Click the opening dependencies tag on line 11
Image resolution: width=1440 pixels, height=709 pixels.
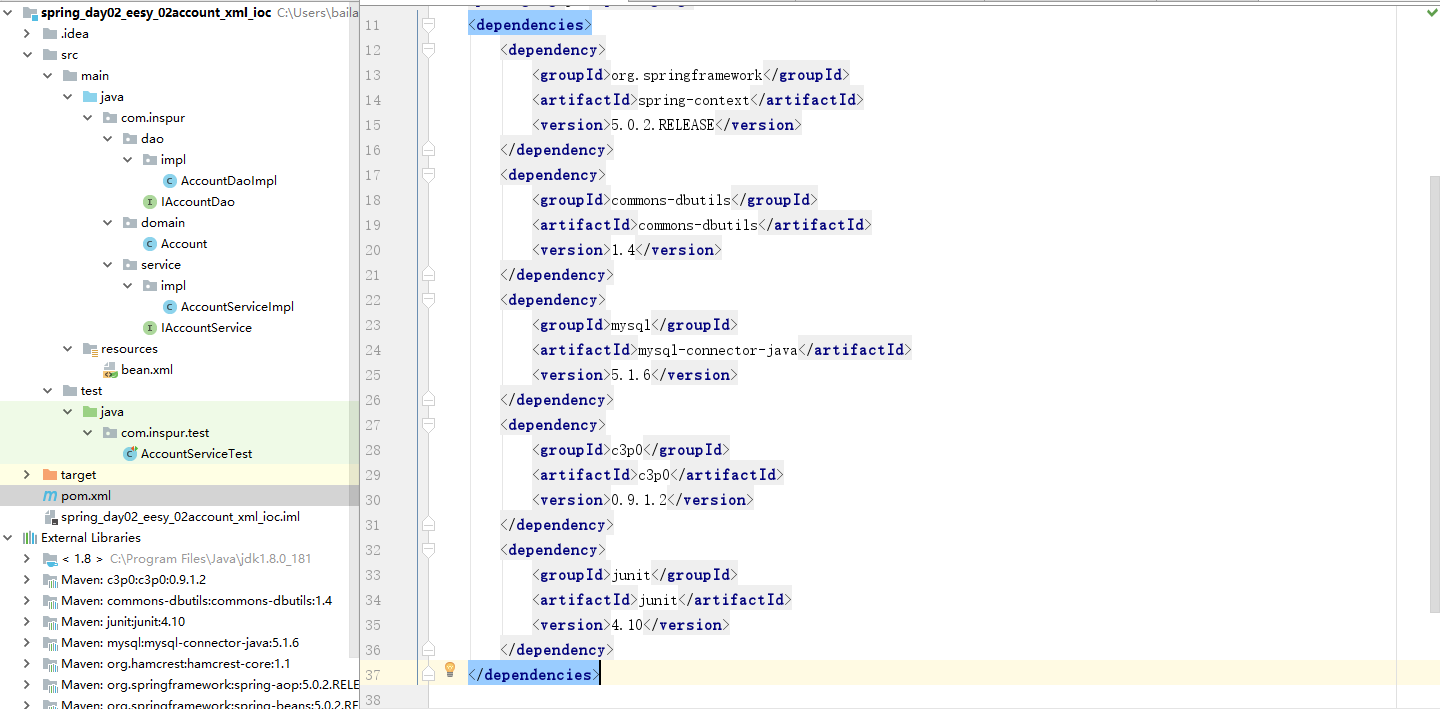tap(530, 24)
